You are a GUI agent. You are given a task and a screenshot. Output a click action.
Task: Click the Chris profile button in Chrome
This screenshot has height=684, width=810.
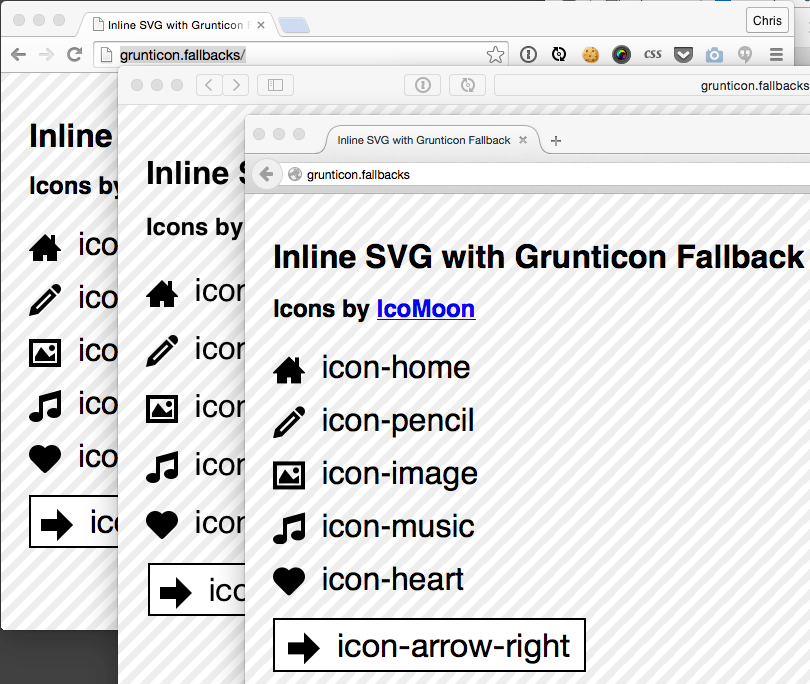[x=767, y=21]
